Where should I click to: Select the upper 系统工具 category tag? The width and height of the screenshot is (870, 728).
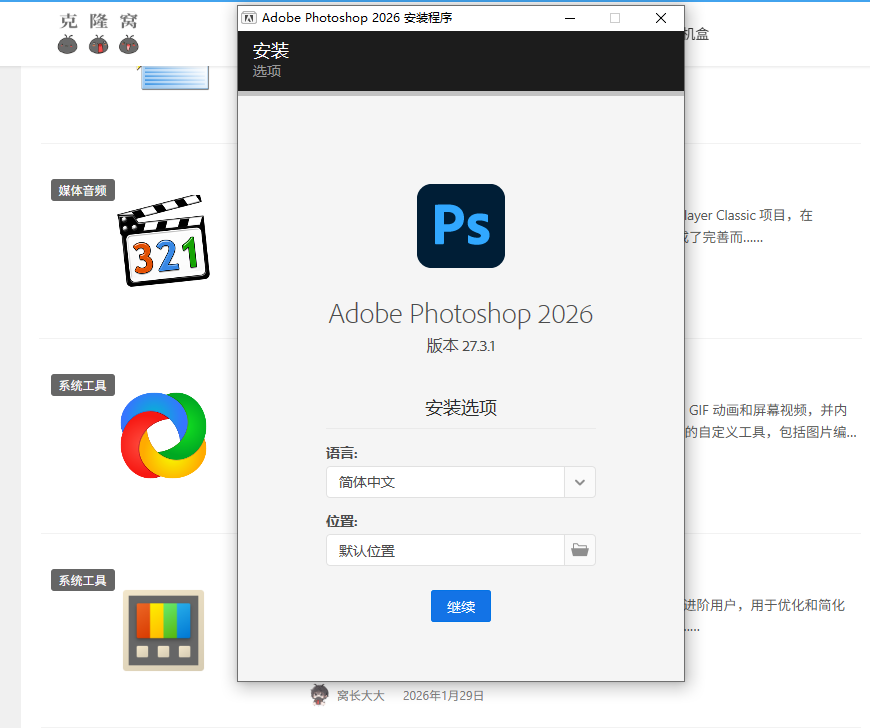click(x=82, y=384)
